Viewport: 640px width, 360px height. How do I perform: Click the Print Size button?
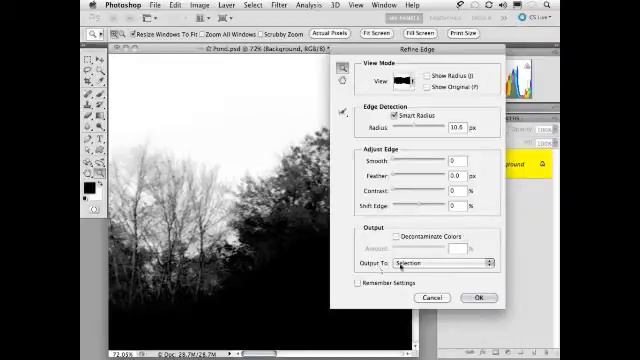point(463,33)
